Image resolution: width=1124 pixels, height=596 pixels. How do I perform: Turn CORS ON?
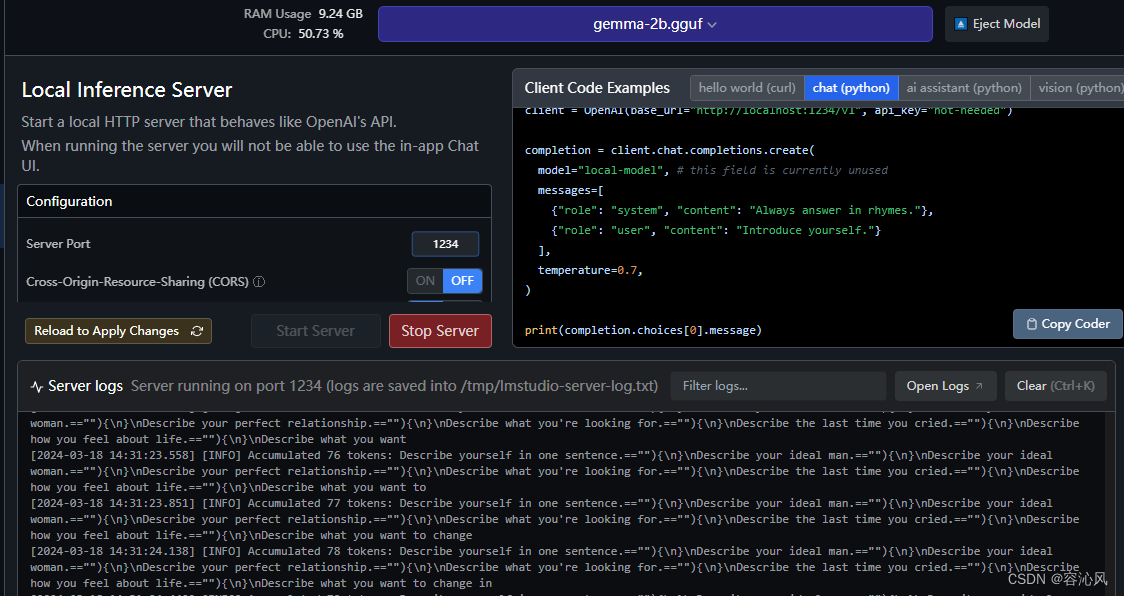(x=425, y=281)
